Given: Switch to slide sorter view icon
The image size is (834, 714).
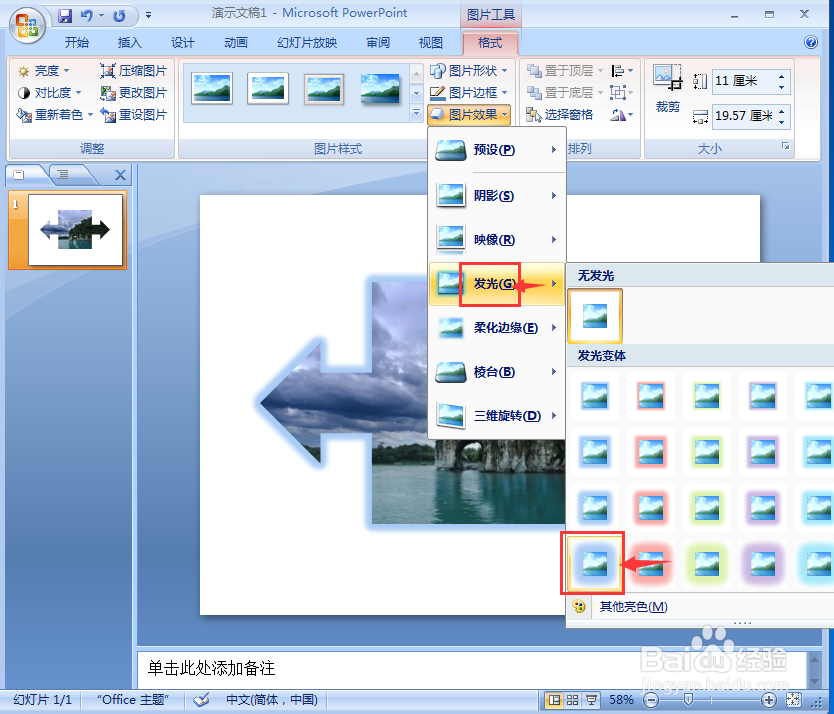Looking at the screenshot, I should coord(572,700).
